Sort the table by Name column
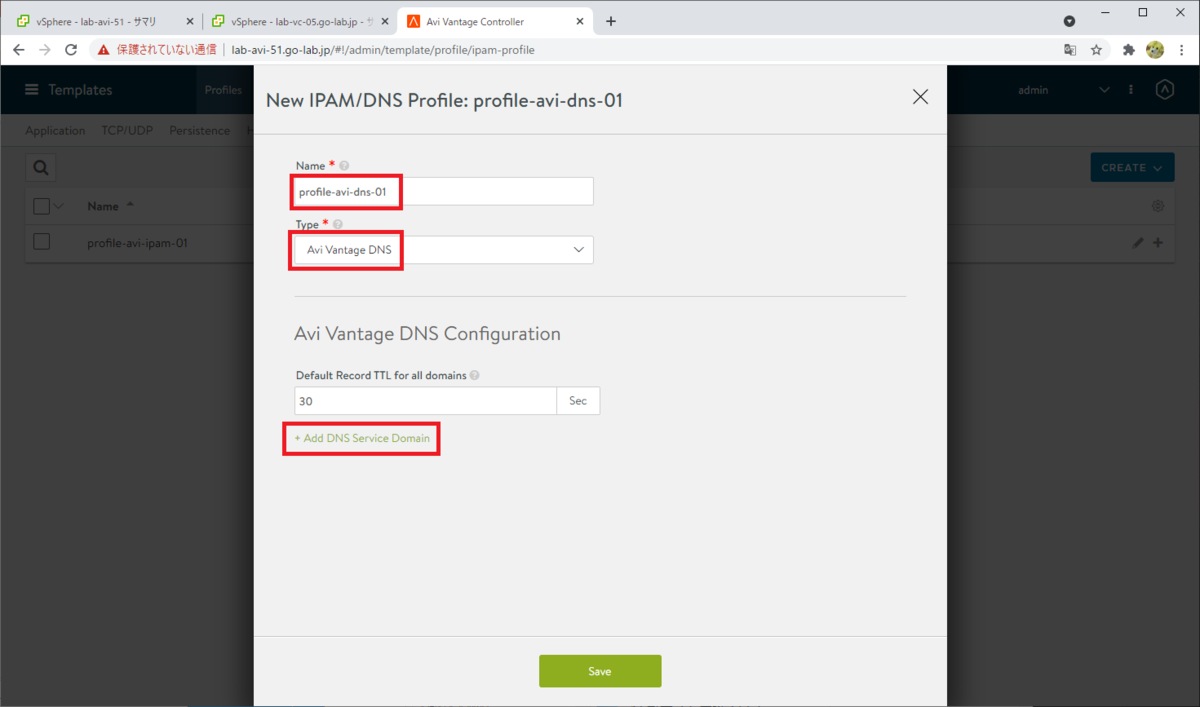The image size is (1200, 707). 103,206
